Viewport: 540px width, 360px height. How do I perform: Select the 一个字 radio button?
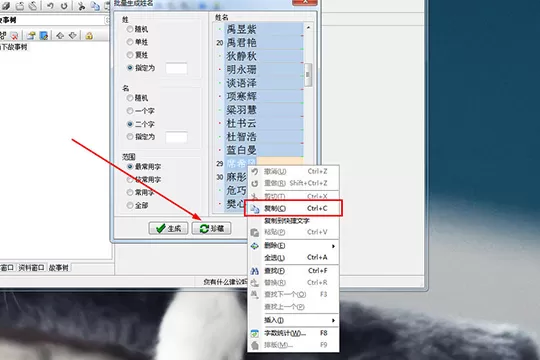pos(141,111)
